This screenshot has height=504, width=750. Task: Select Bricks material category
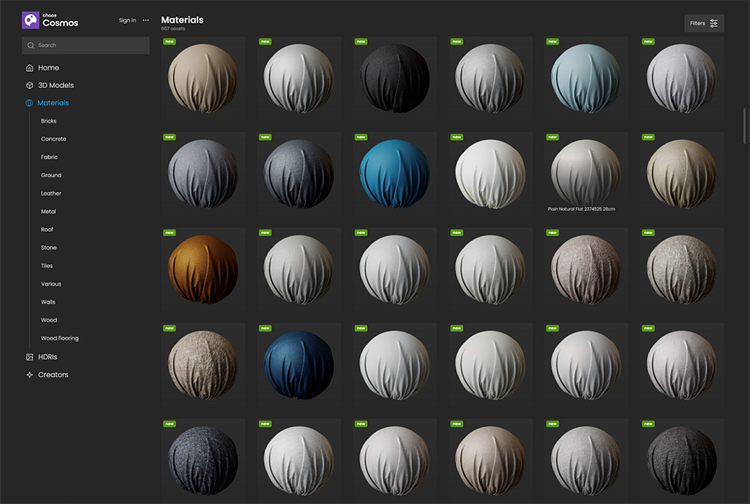[48, 121]
